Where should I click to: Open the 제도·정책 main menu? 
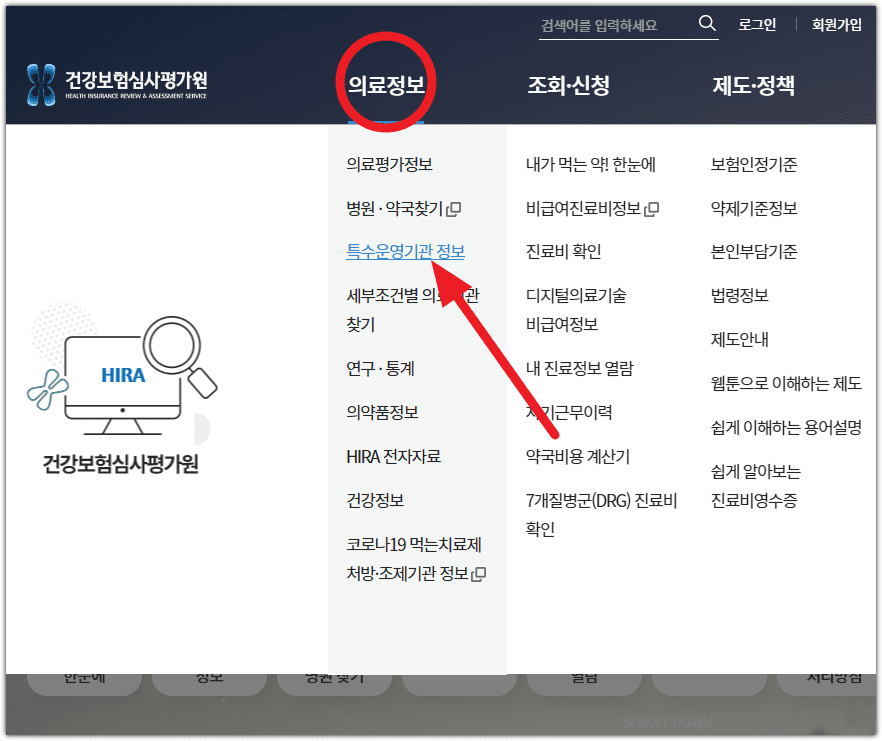pyautogui.click(x=754, y=86)
